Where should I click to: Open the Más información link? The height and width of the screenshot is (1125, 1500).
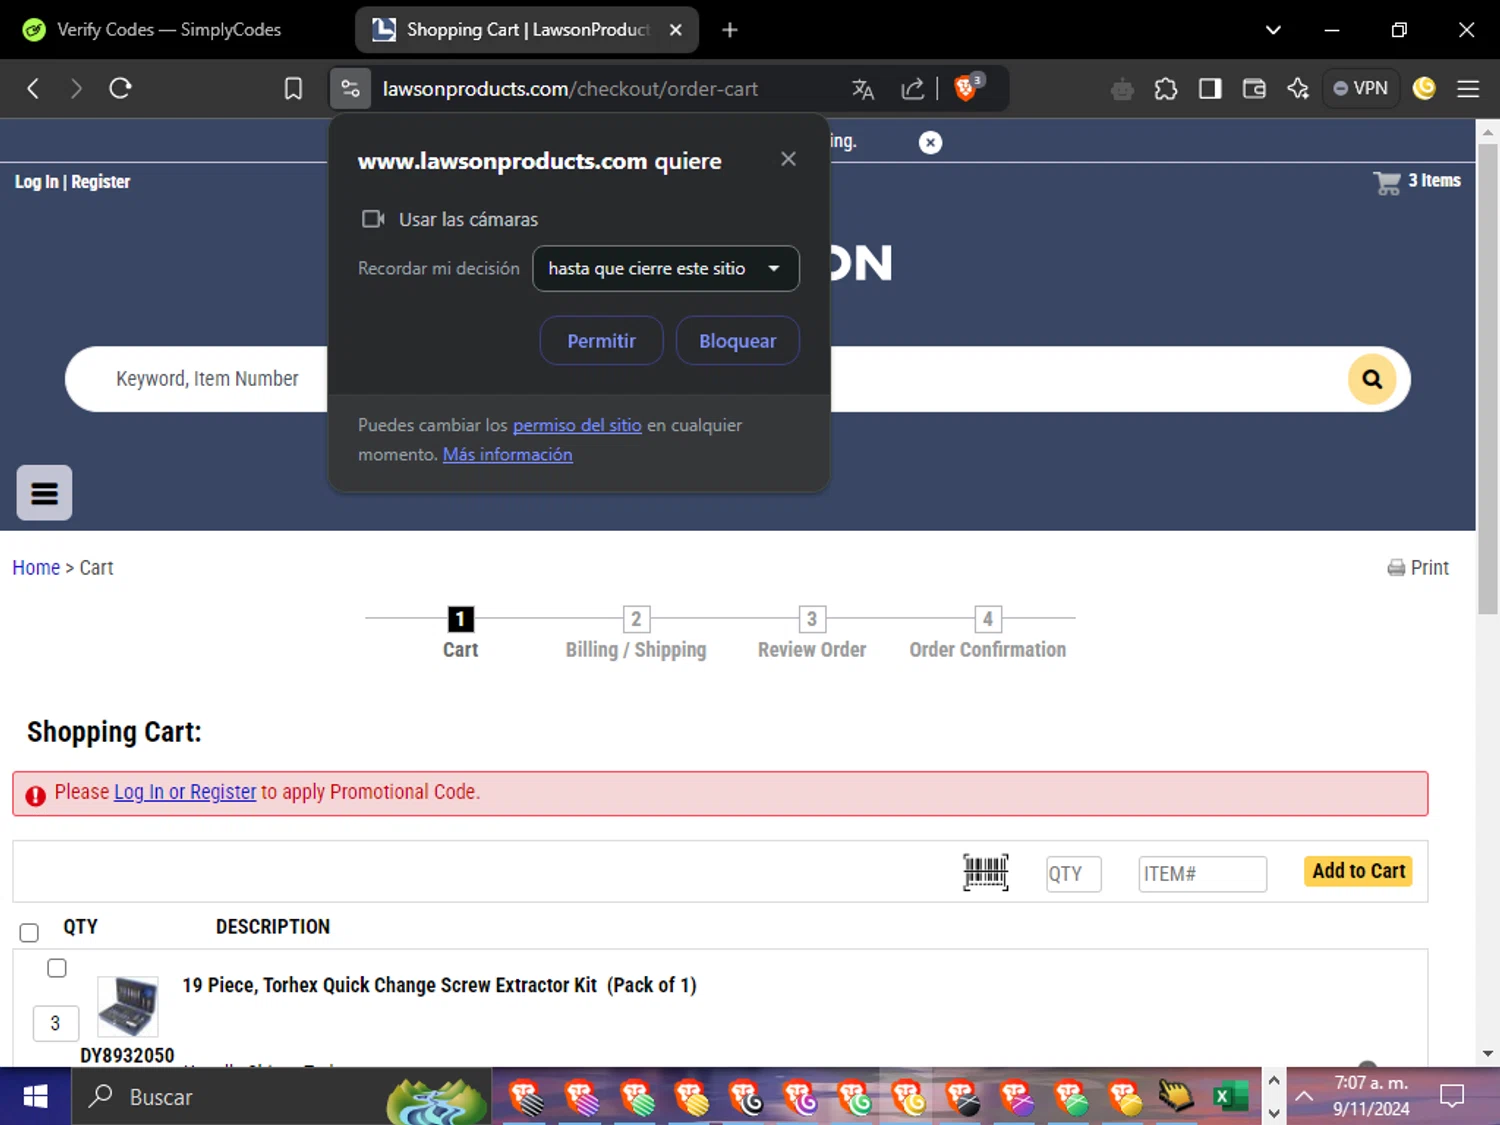pyautogui.click(x=508, y=454)
